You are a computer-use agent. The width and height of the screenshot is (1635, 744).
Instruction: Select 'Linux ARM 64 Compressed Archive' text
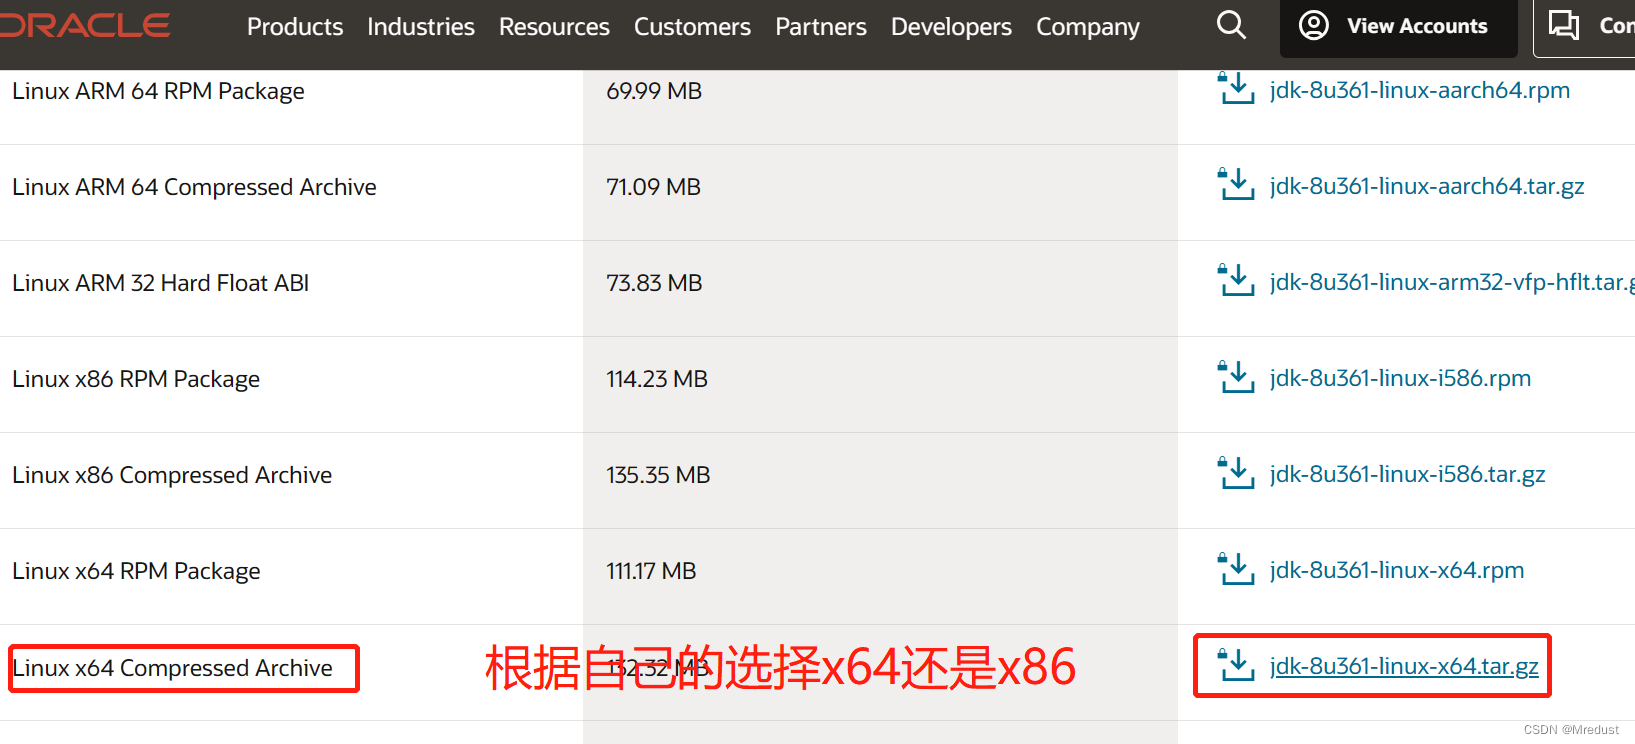point(194,187)
